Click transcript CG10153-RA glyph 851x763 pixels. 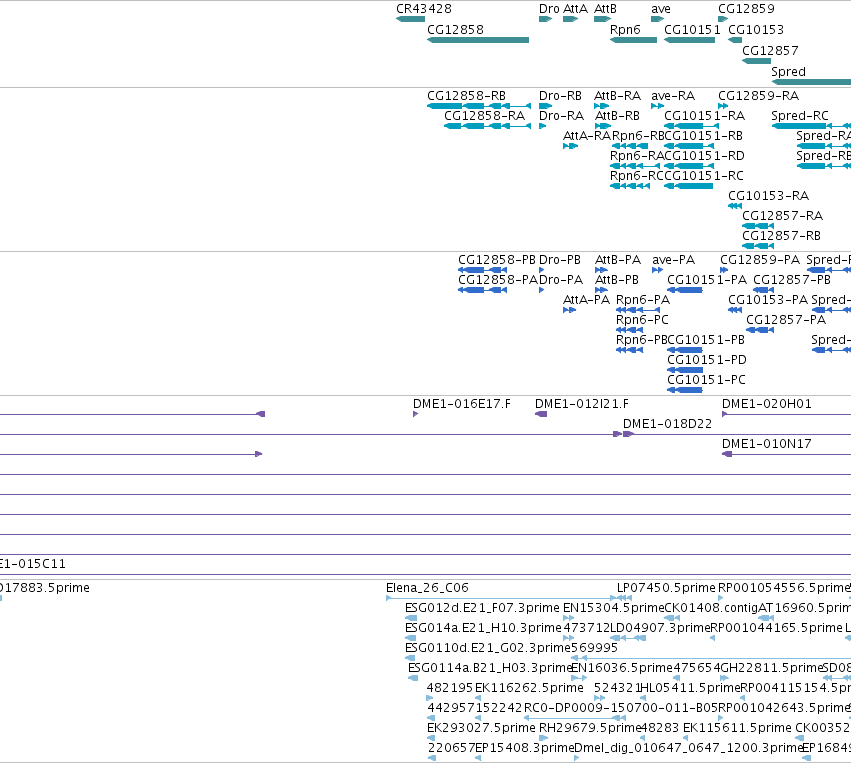735,206
